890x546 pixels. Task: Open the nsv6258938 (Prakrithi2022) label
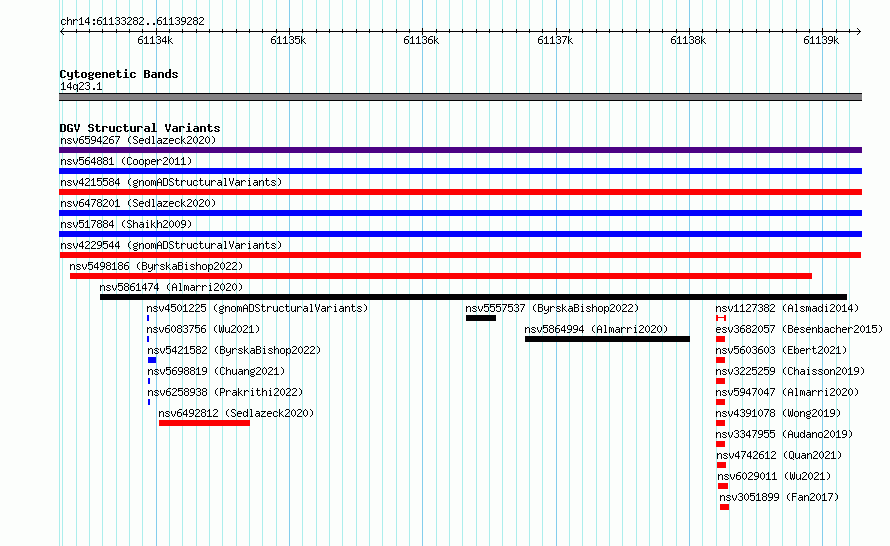pyautogui.click(x=225, y=392)
